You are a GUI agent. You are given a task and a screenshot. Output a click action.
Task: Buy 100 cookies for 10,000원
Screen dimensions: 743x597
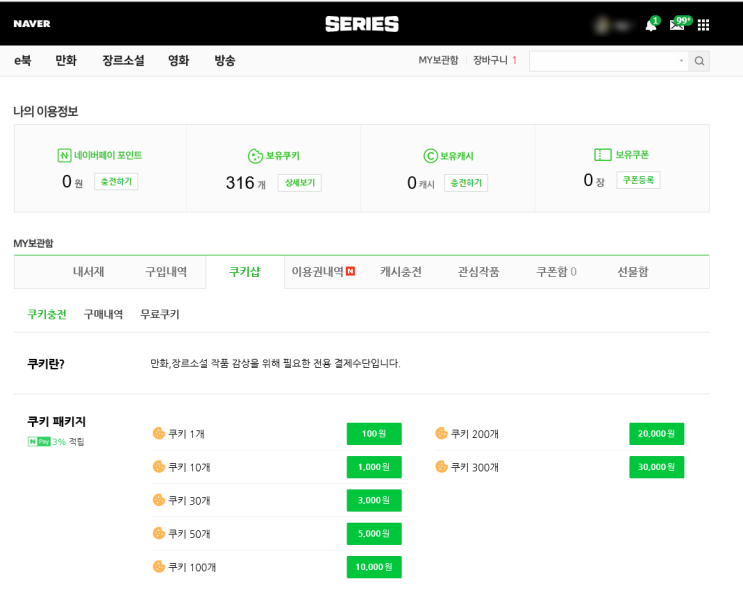coord(374,567)
